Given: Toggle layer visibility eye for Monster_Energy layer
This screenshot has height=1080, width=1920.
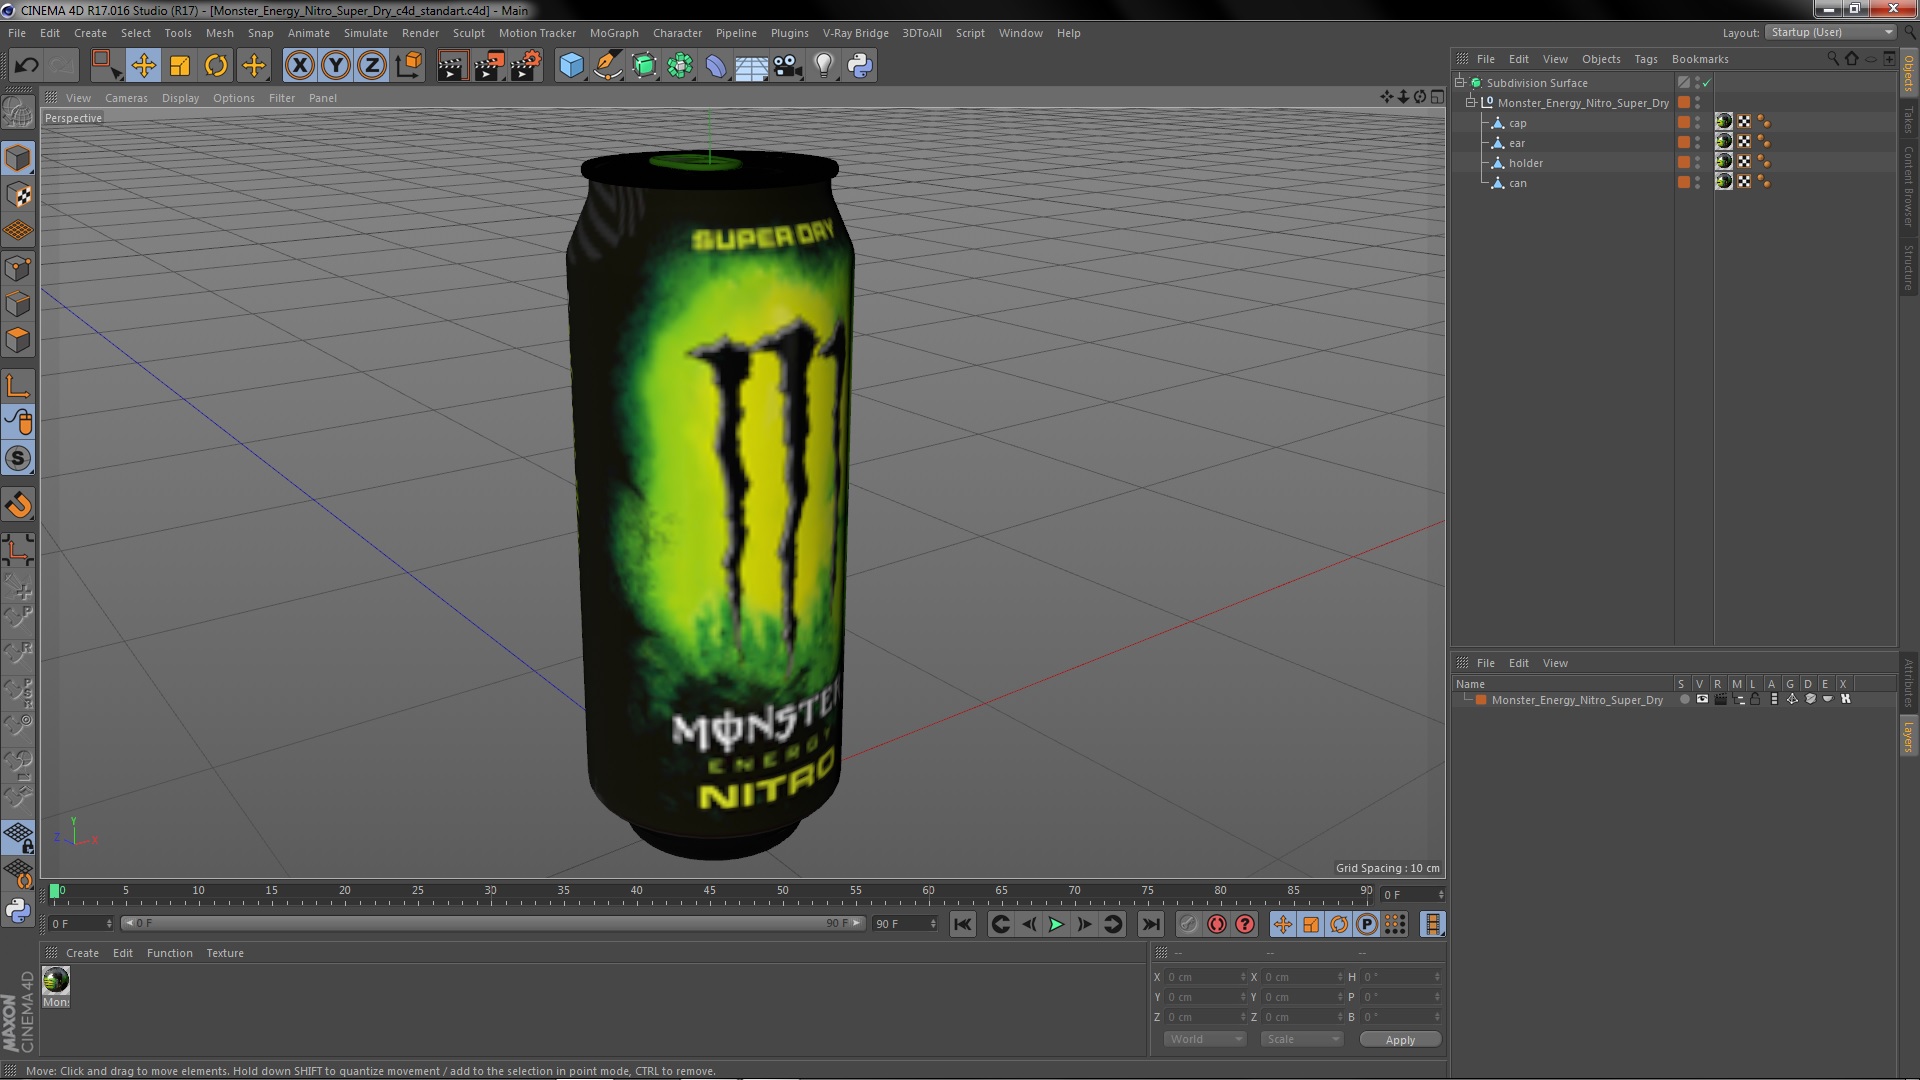Looking at the screenshot, I should (x=1702, y=700).
